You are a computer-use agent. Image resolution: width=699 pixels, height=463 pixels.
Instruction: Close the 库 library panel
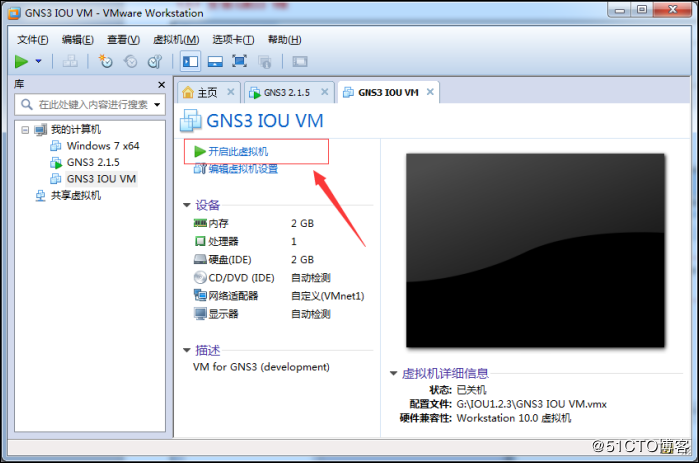click(161, 85)
